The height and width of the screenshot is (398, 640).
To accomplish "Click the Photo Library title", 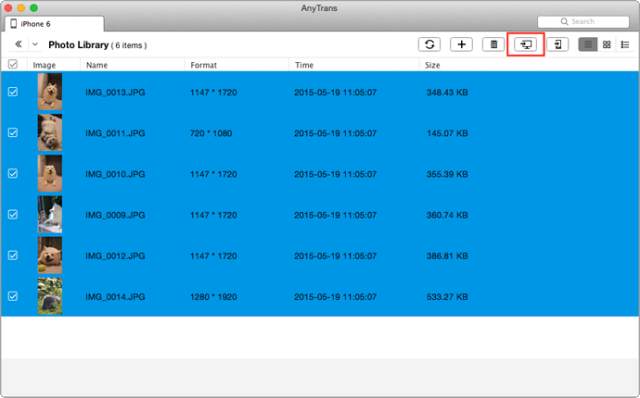I will click(78, 45).
